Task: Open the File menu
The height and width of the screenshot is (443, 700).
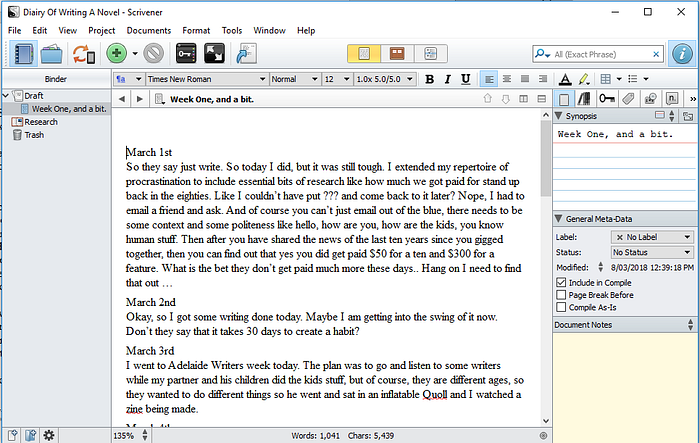Action: [x=14, y=30]
